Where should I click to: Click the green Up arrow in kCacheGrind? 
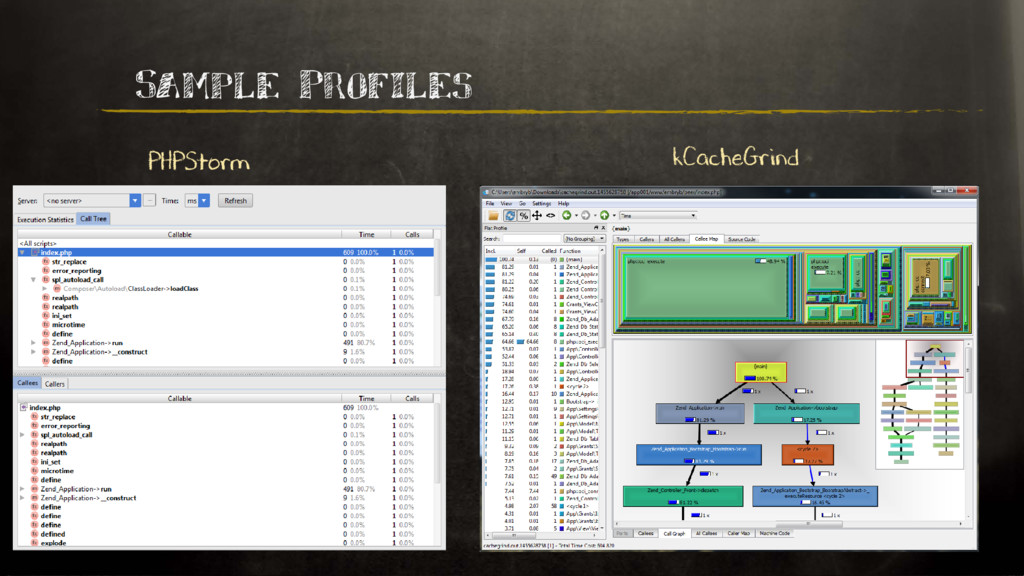pyautogui.click(x=604, y=216)
